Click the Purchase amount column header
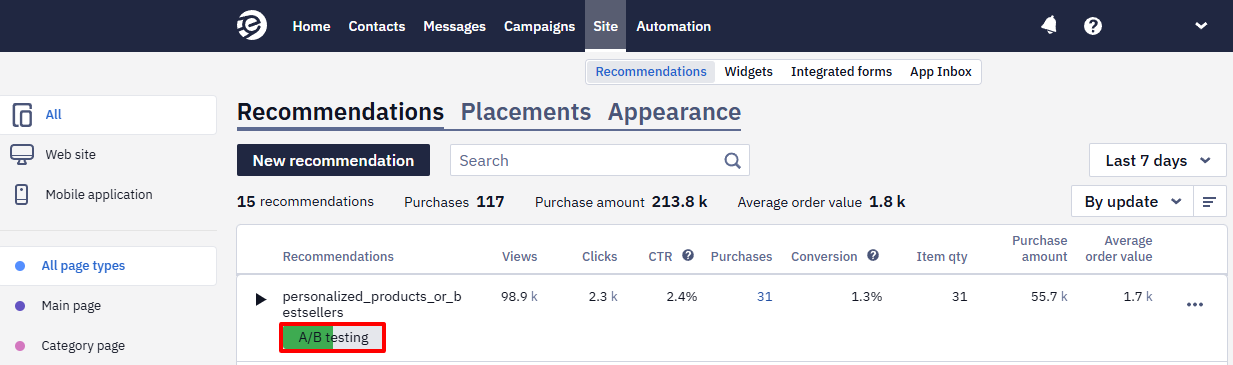The image size is (1233, 365). point(1040,249)
